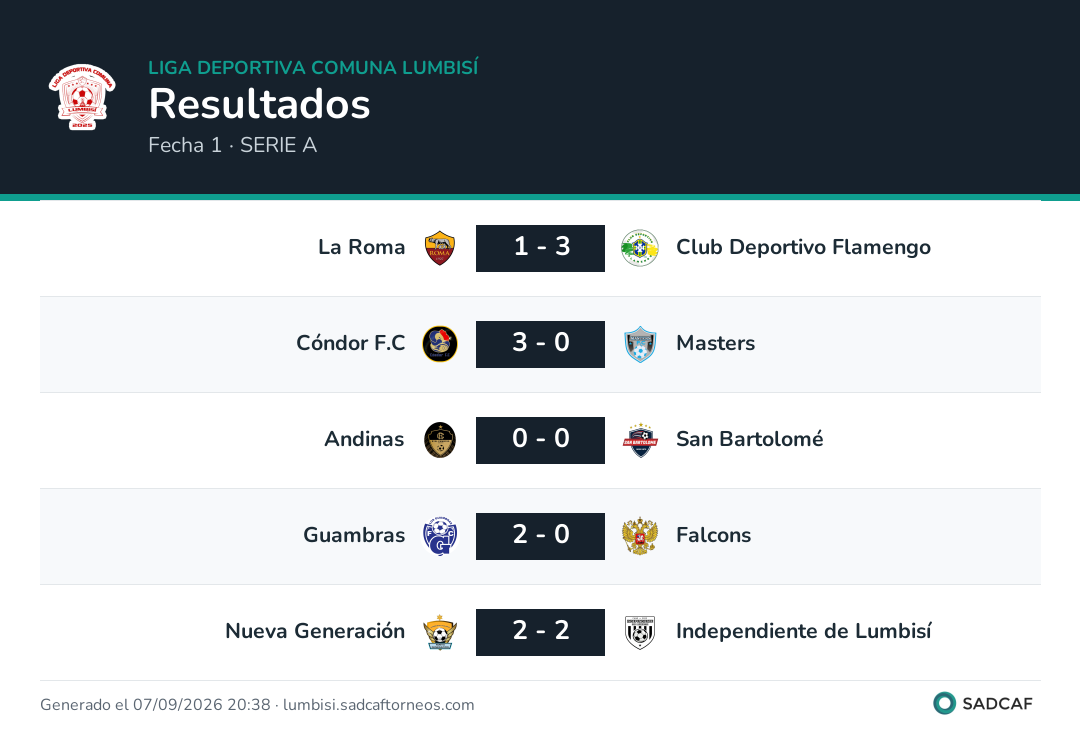Click the SADCAF logo icon
The height and width of the screenshot is (756, 1080).
click(944, 703)
